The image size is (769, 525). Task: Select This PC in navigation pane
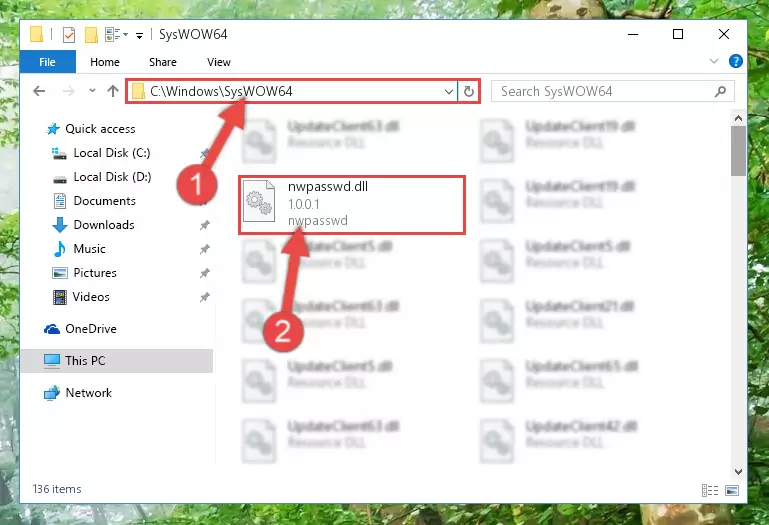(x=117, y=361)
